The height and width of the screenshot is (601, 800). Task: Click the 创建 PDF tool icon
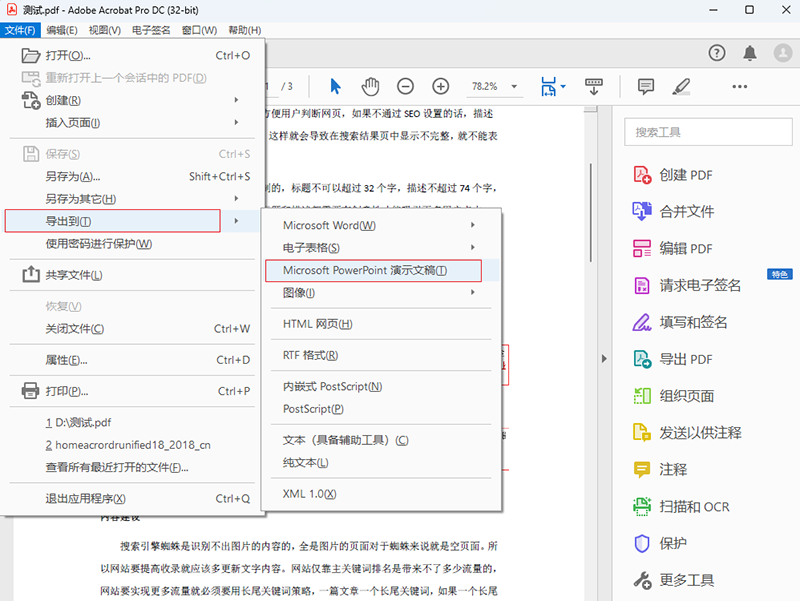(642, 175)
